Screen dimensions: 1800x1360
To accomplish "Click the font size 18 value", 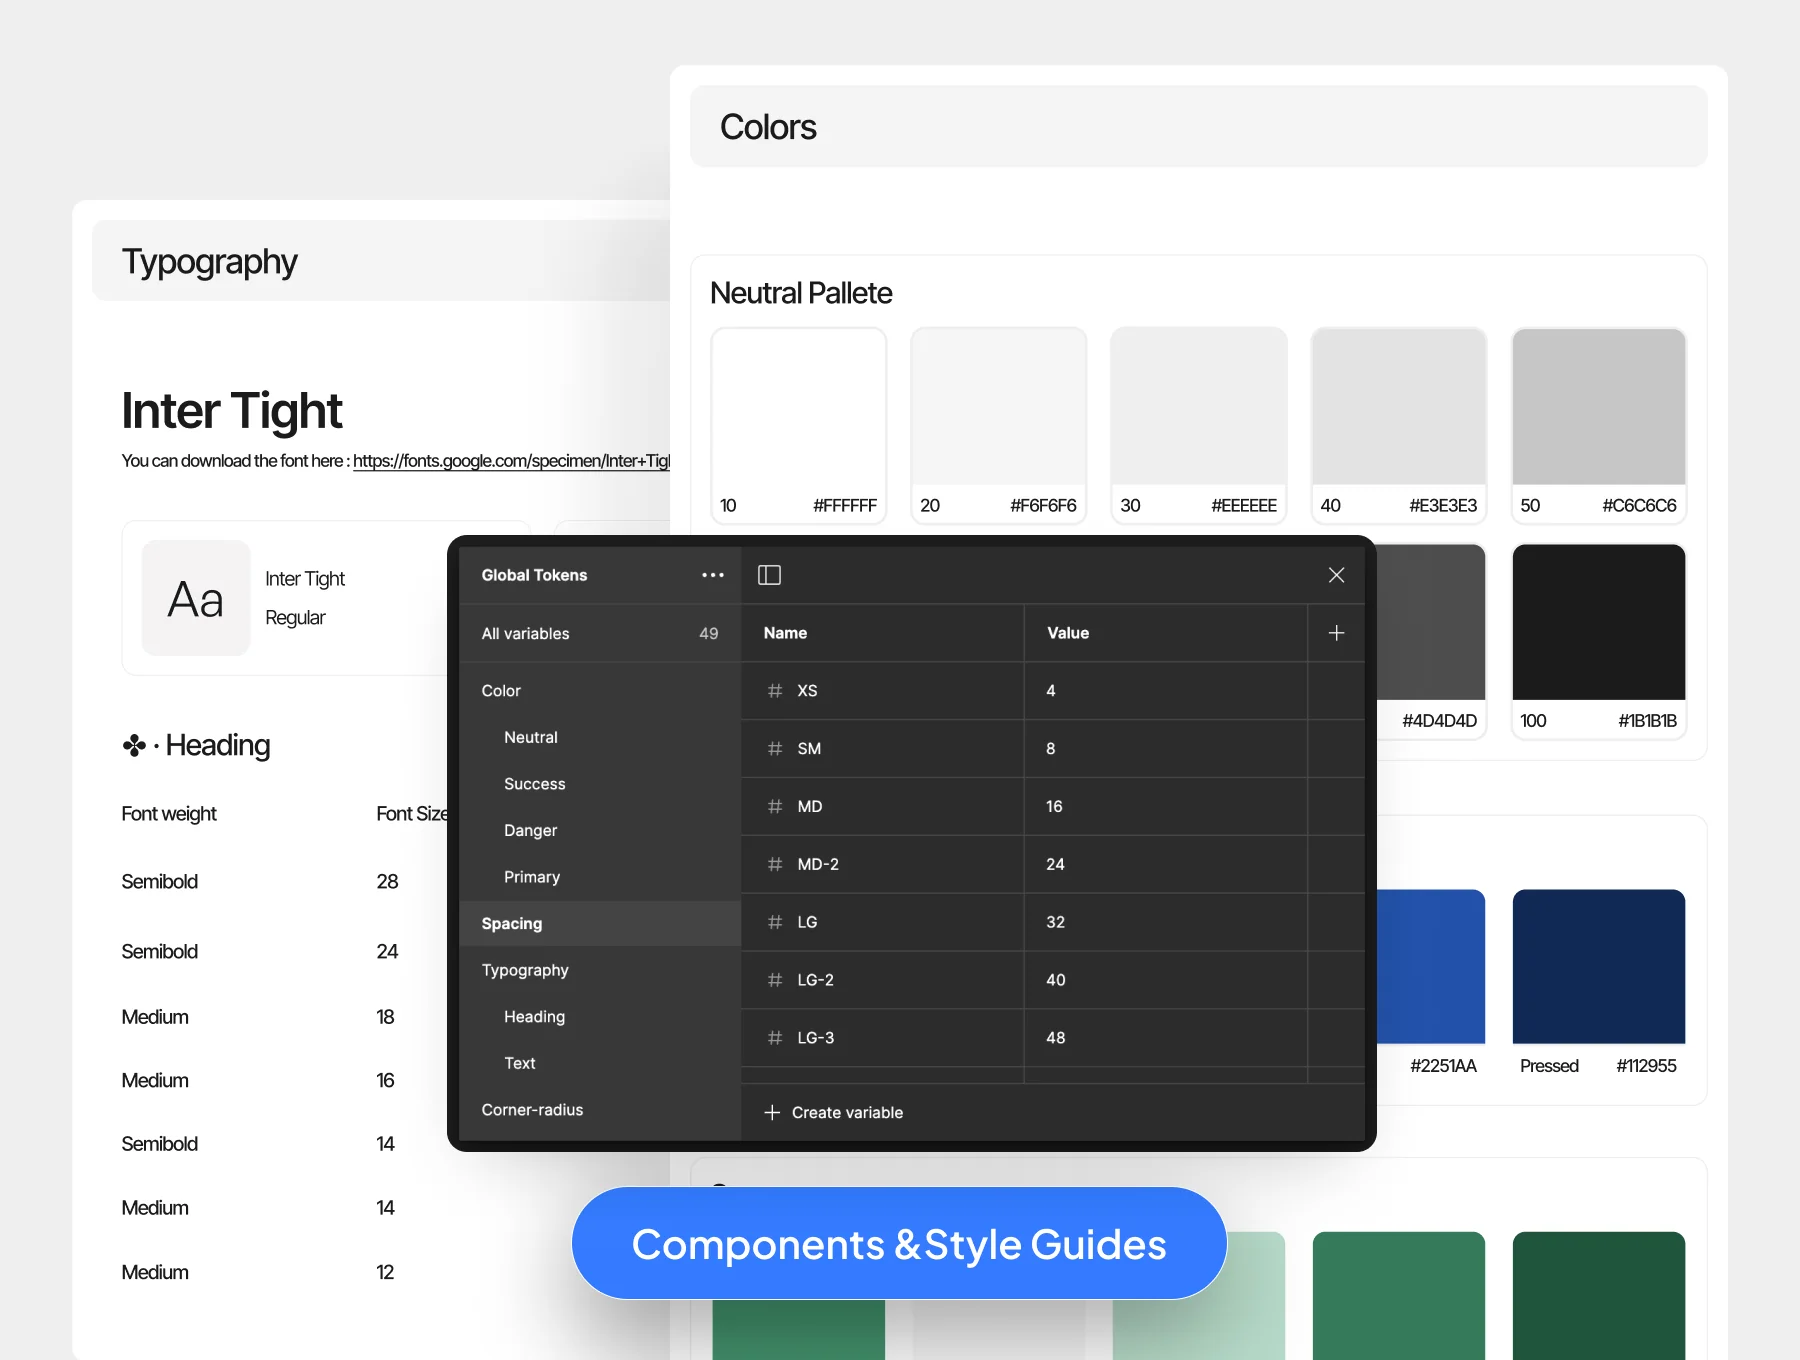I will tap(385, 1017).
